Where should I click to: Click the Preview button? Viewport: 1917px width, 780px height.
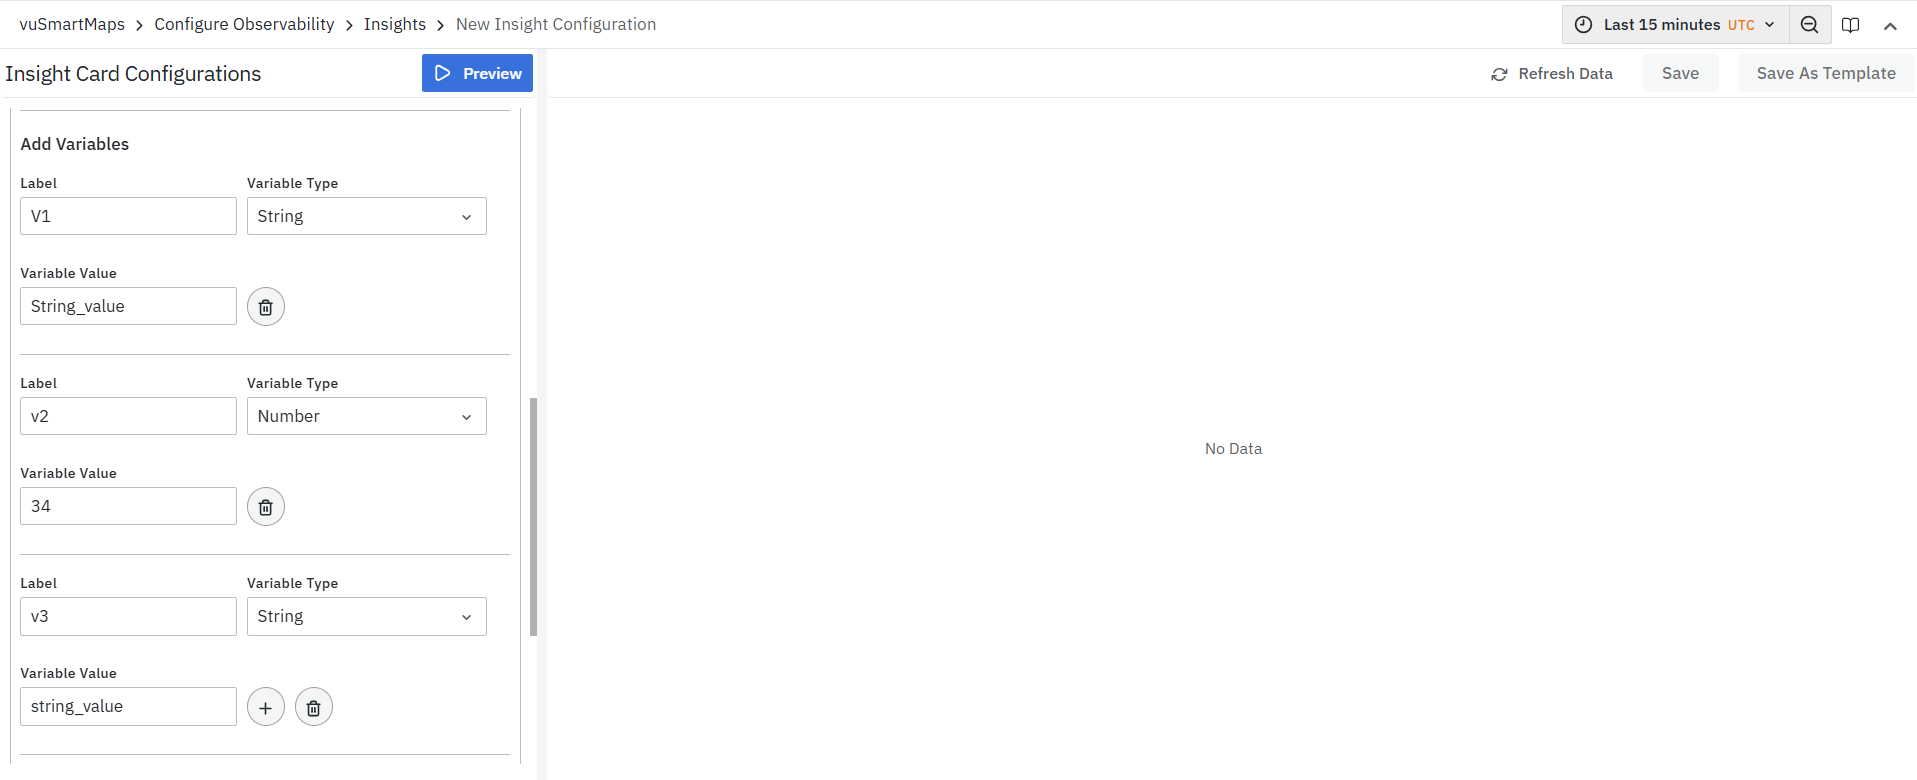point(477,74)
